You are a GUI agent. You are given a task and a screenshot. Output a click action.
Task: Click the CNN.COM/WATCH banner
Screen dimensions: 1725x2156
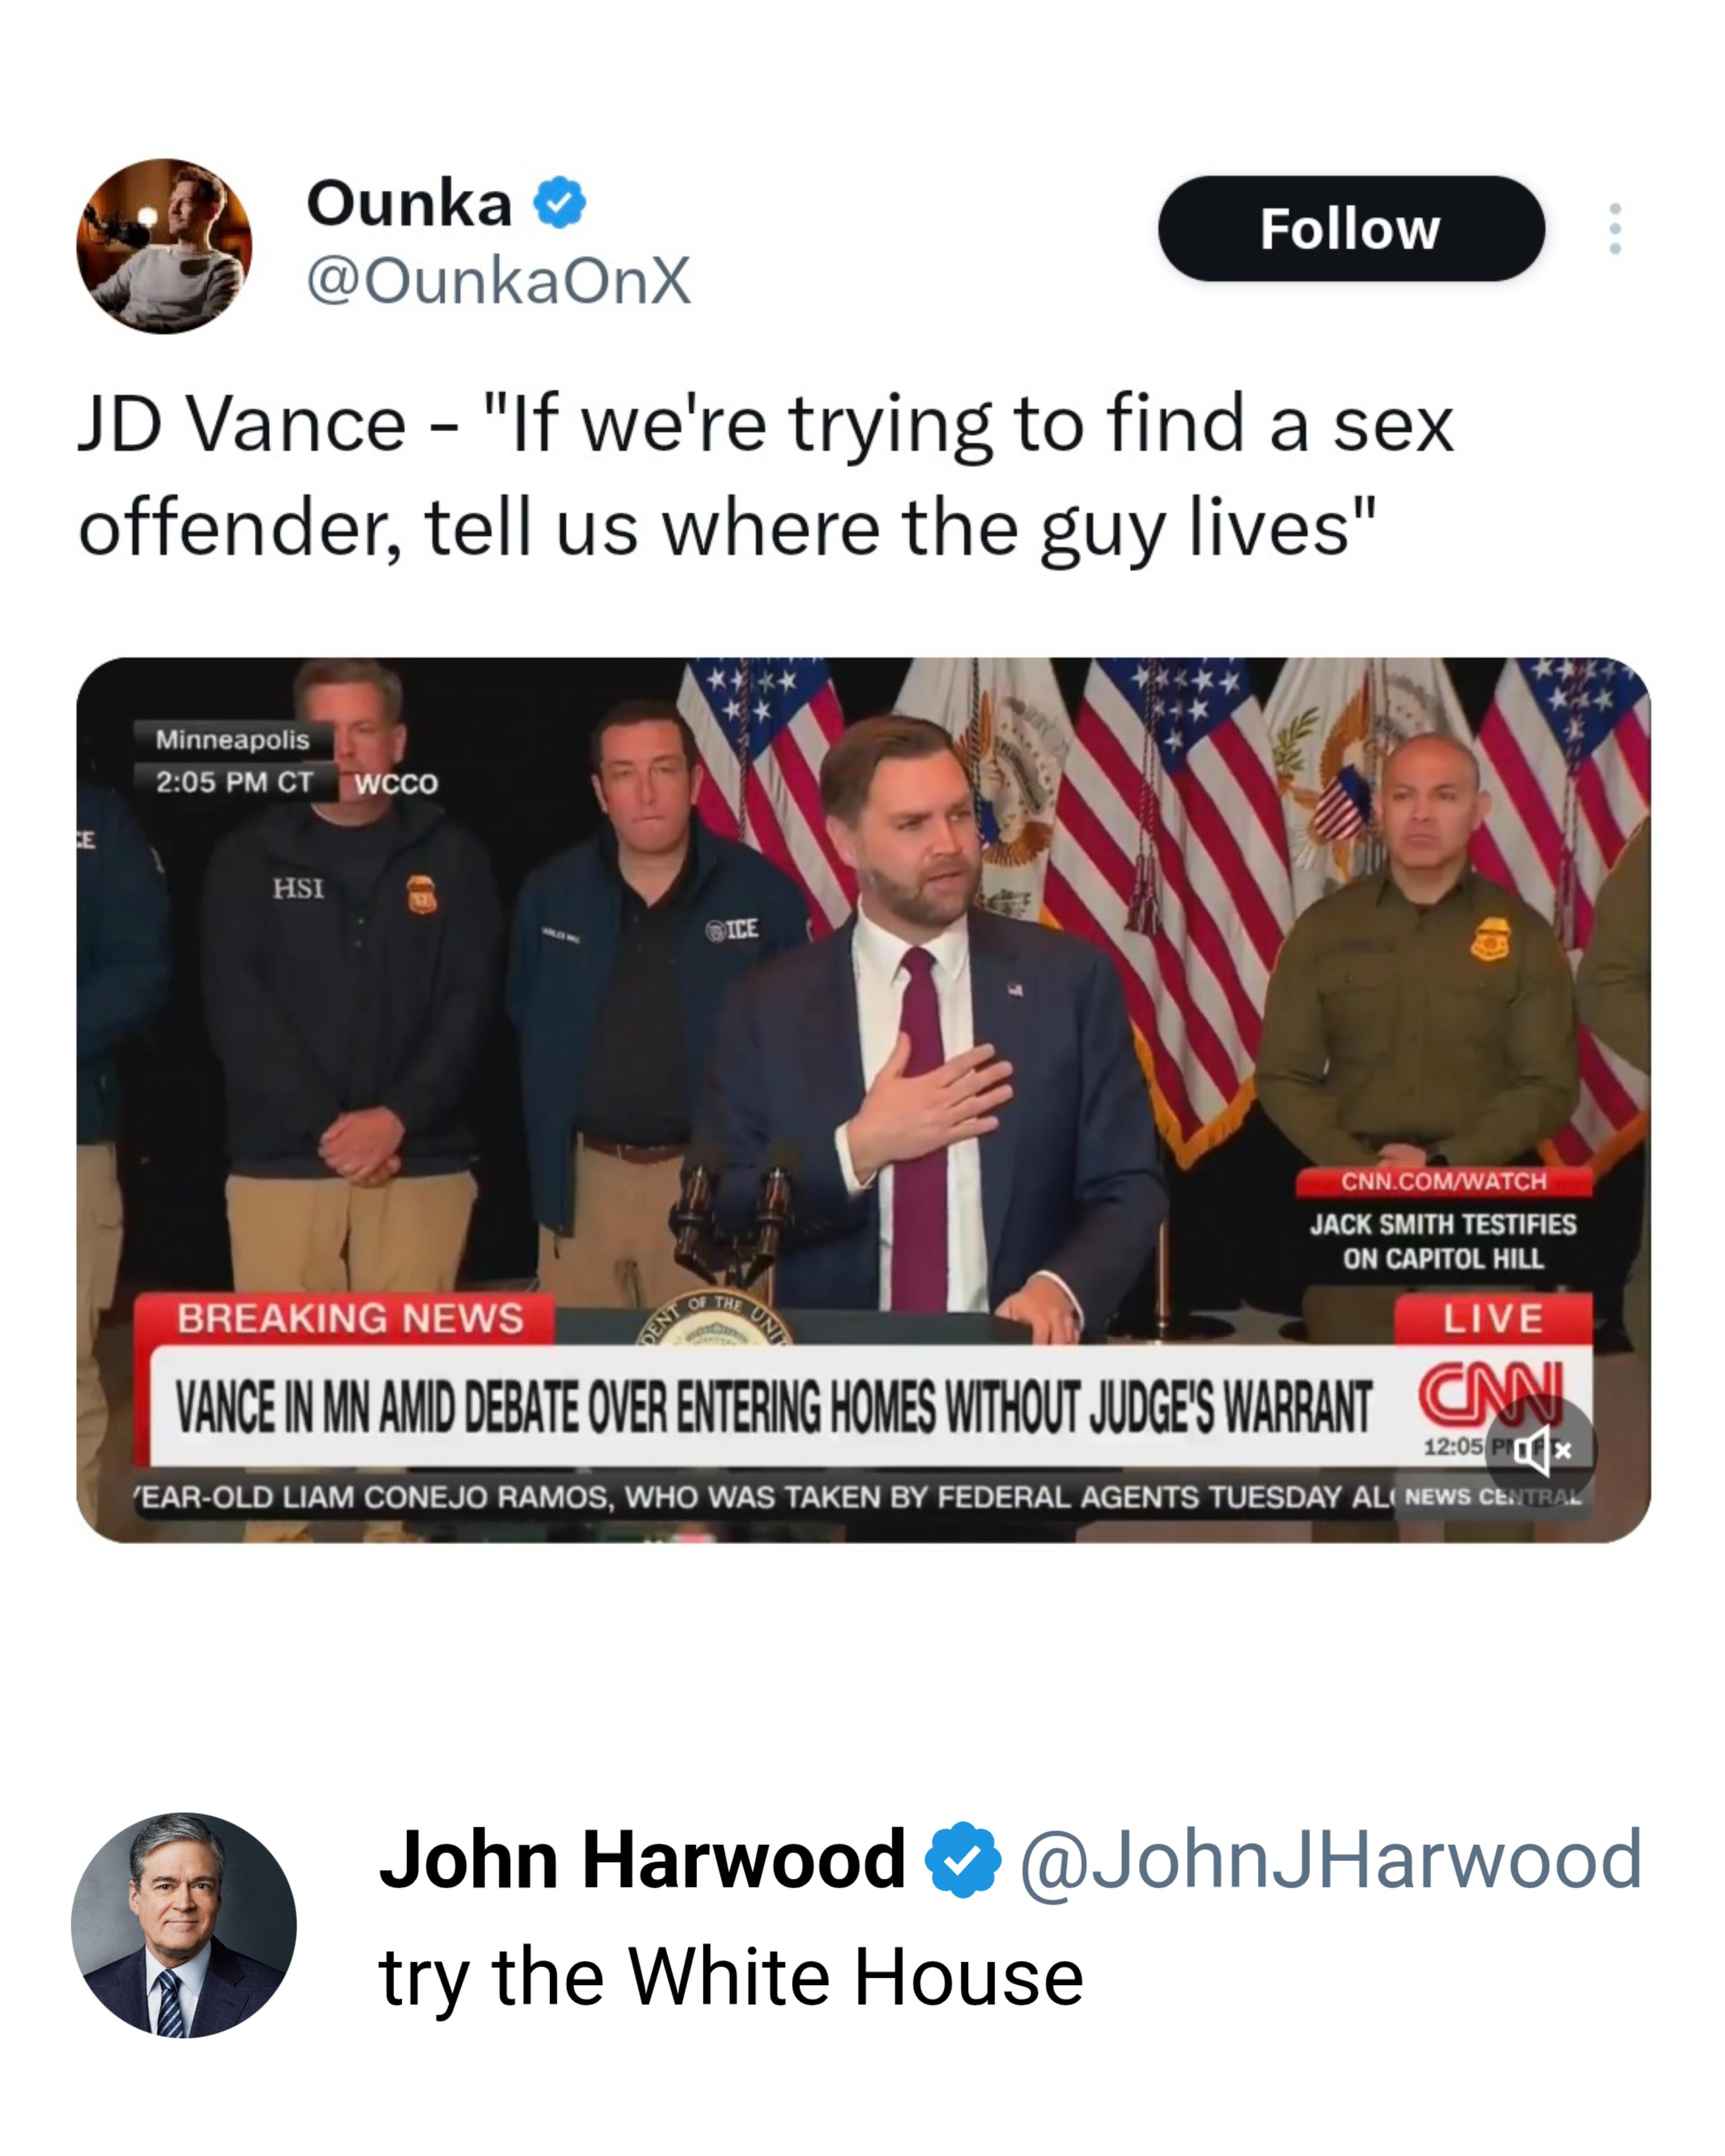[1443, 1181]
